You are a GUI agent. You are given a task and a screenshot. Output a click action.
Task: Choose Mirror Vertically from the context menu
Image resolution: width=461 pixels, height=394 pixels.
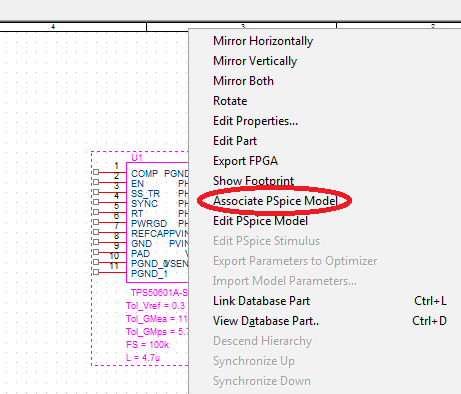coord(255,61)
